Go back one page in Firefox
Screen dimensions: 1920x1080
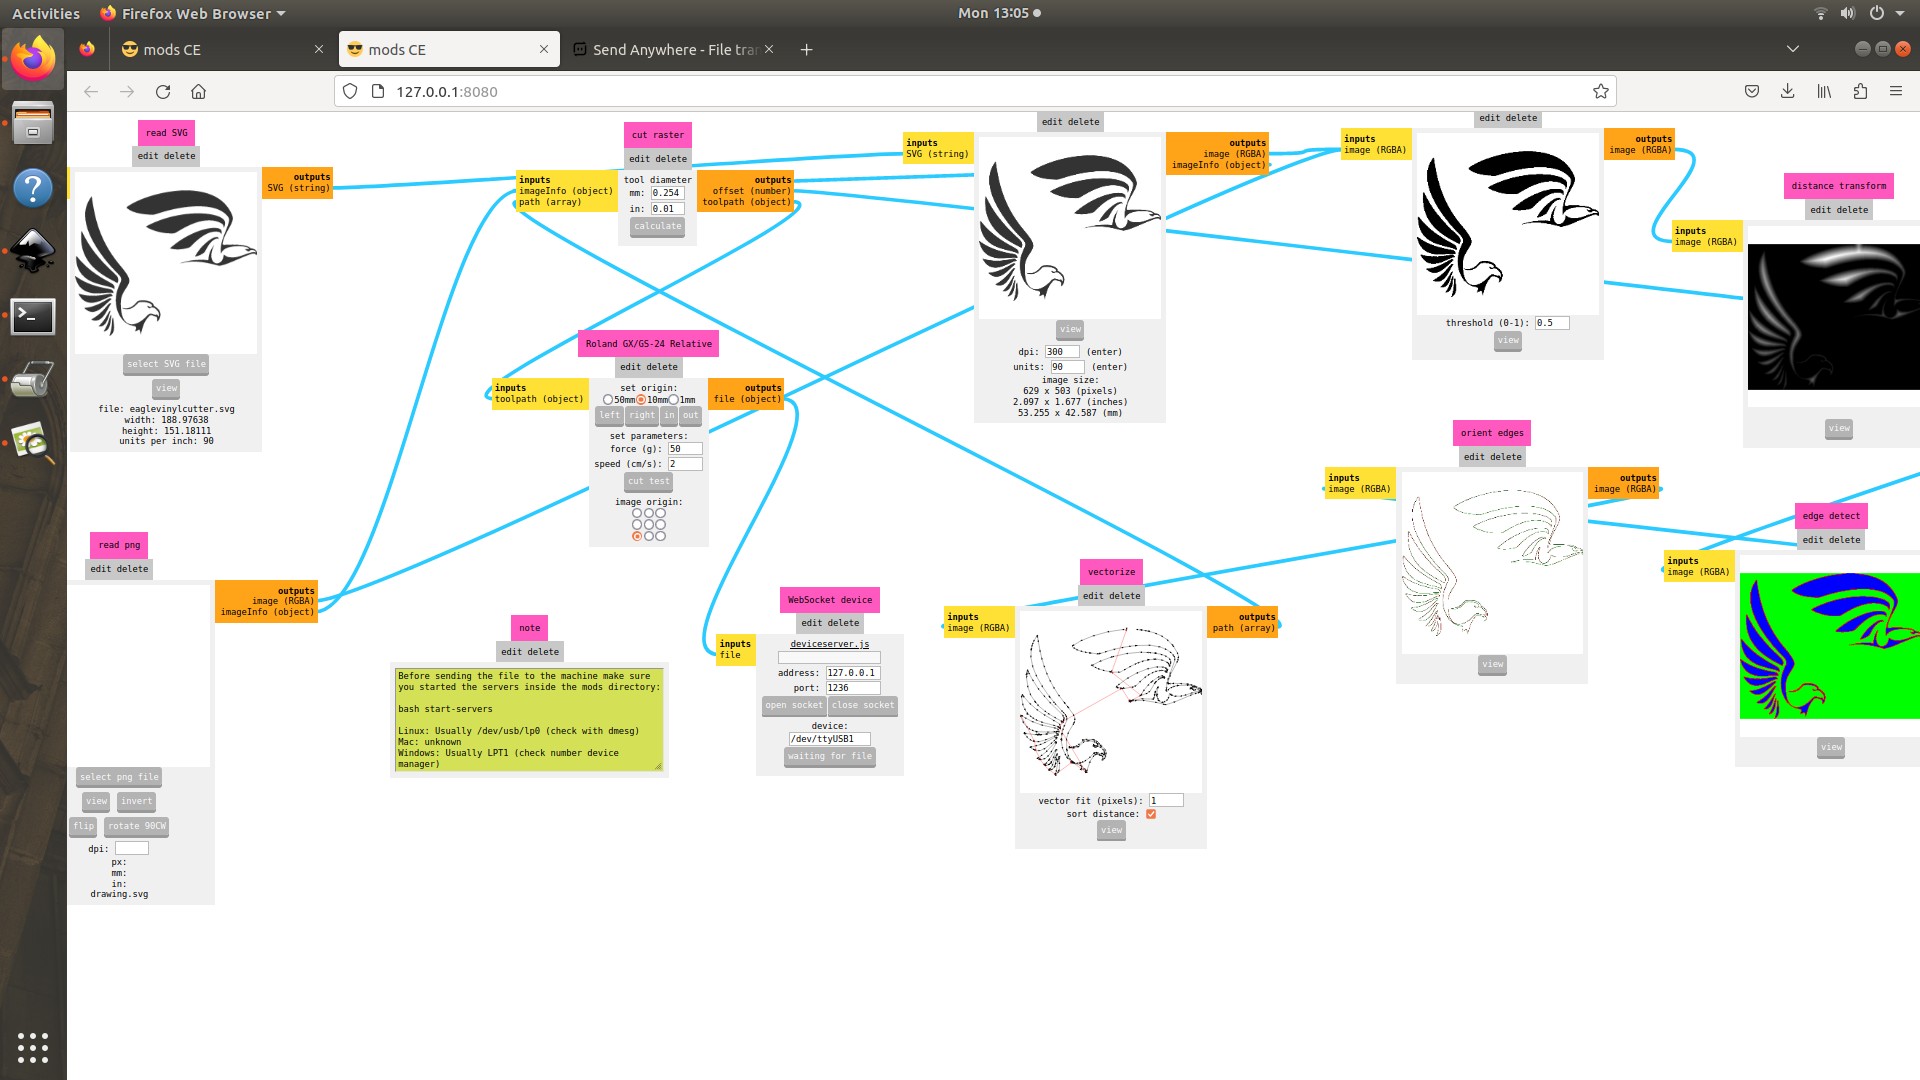coord(91,91)
